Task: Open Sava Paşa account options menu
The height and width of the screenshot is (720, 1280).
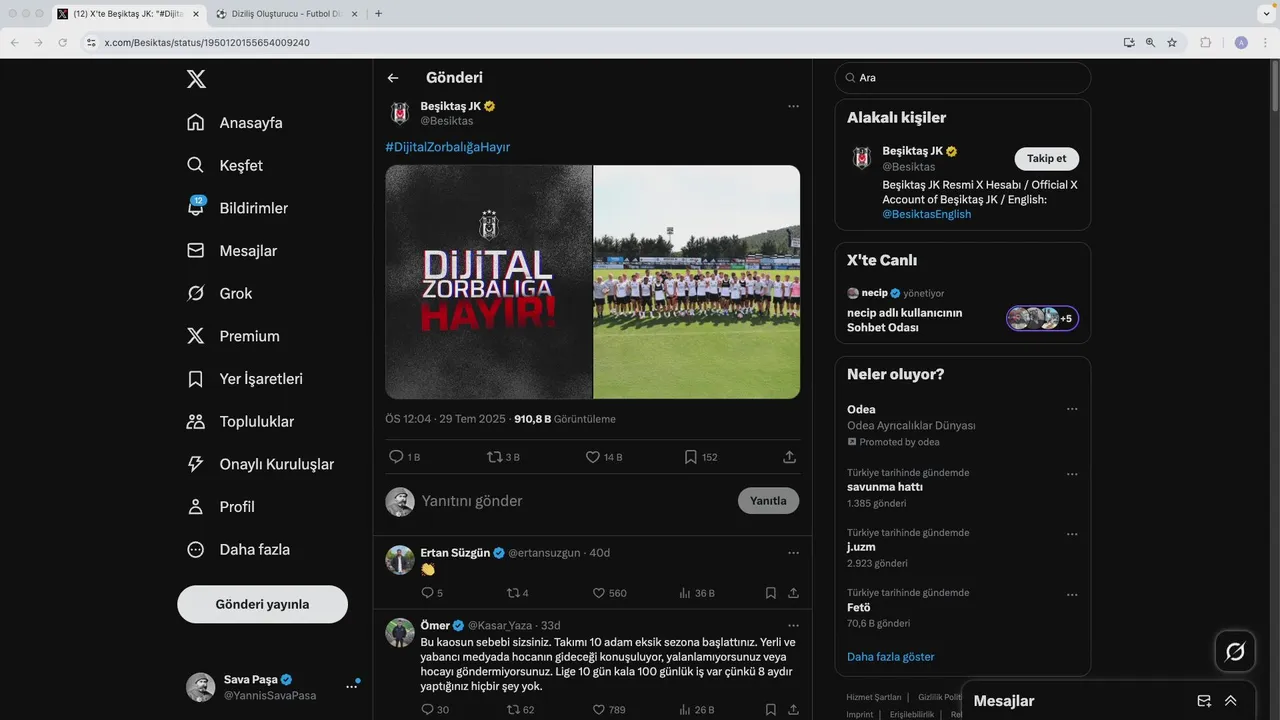Action: click(351, 687)
